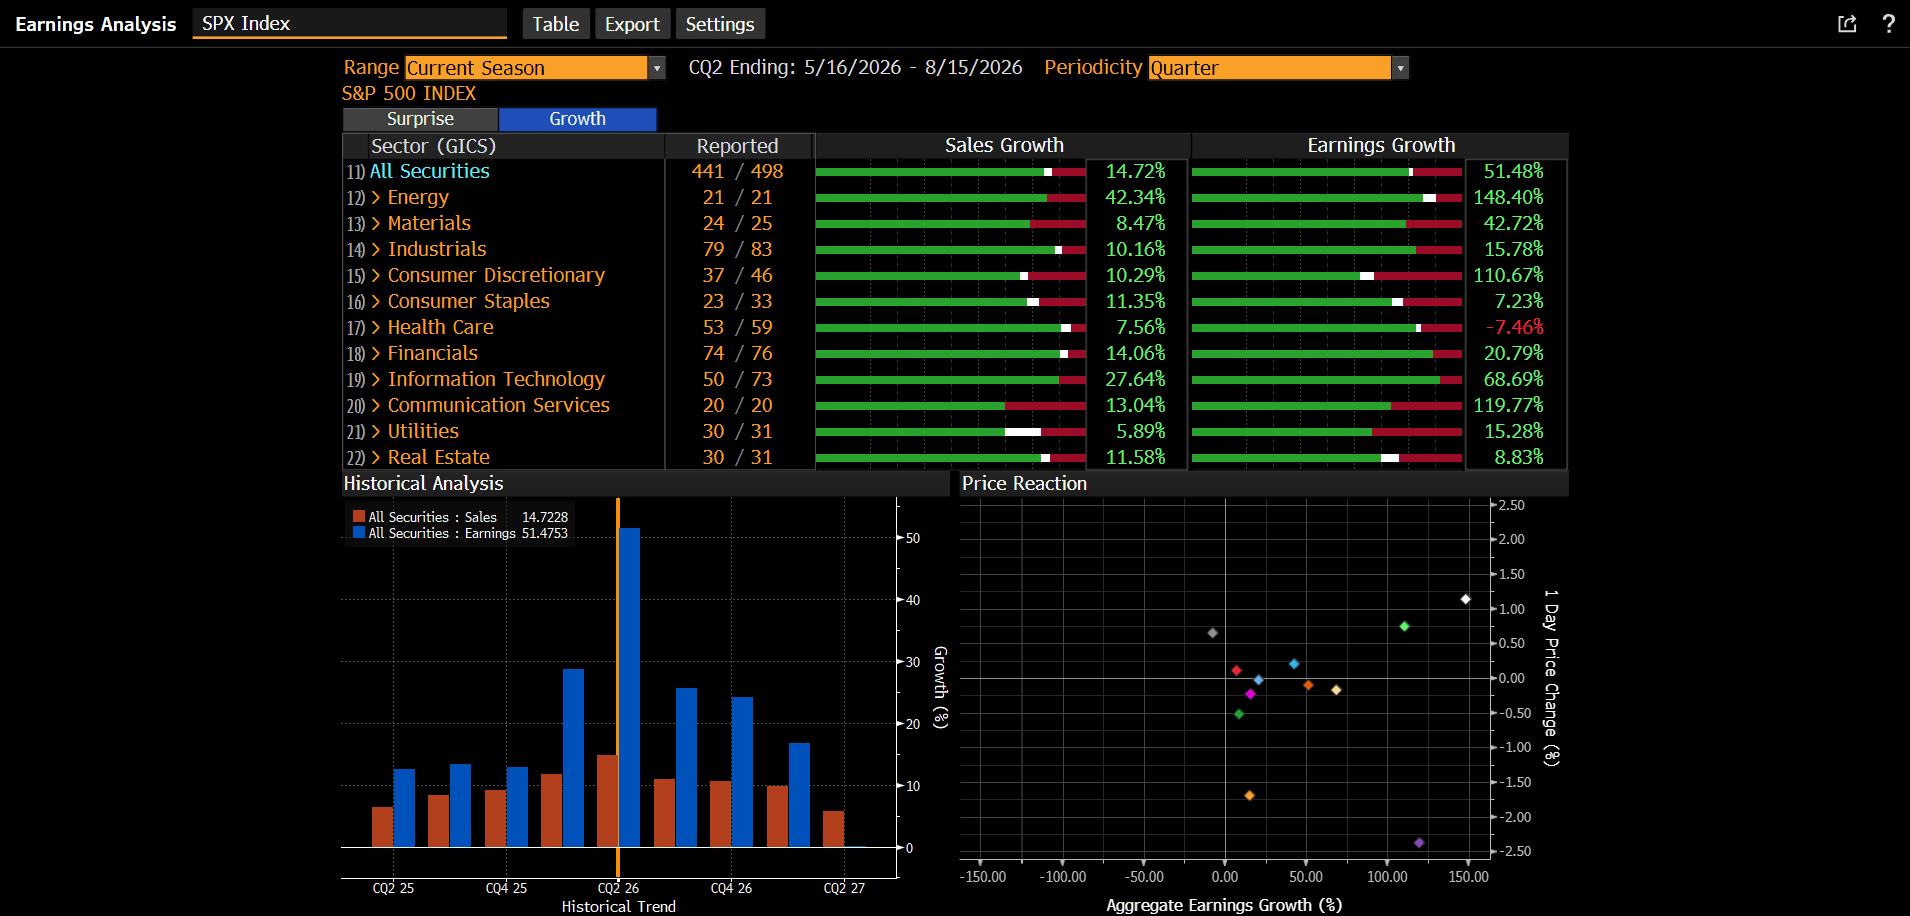Screen dimensions: 1910x916
Task: Click the white diamond point in Price Reaction
Action: click(1465, 600)
